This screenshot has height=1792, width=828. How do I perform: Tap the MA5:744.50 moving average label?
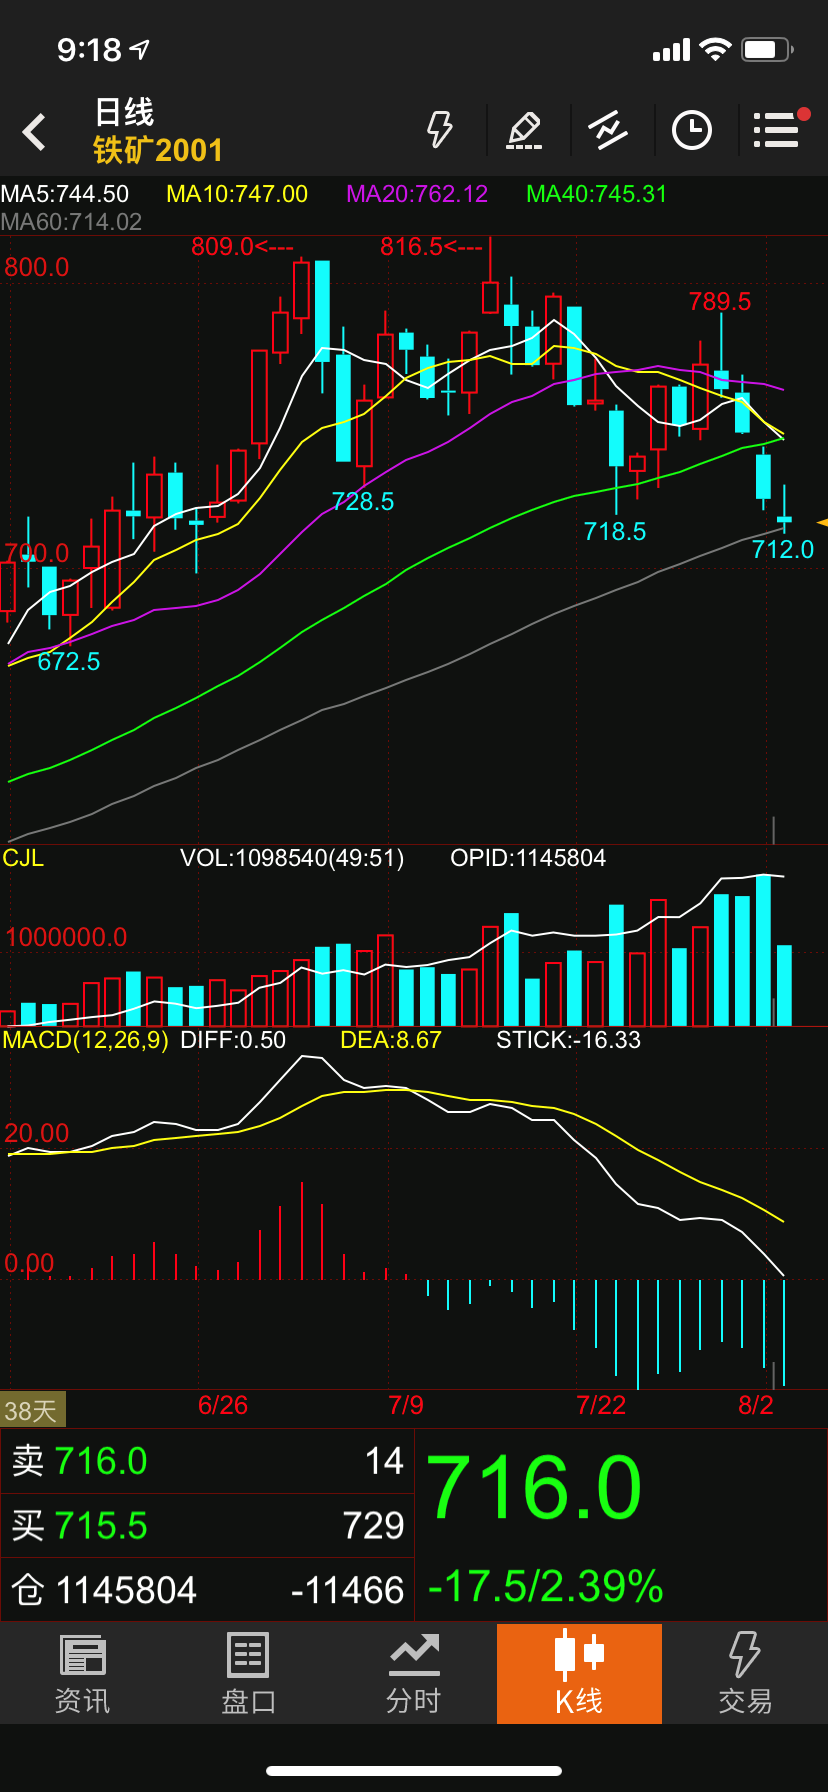(65, 194)
